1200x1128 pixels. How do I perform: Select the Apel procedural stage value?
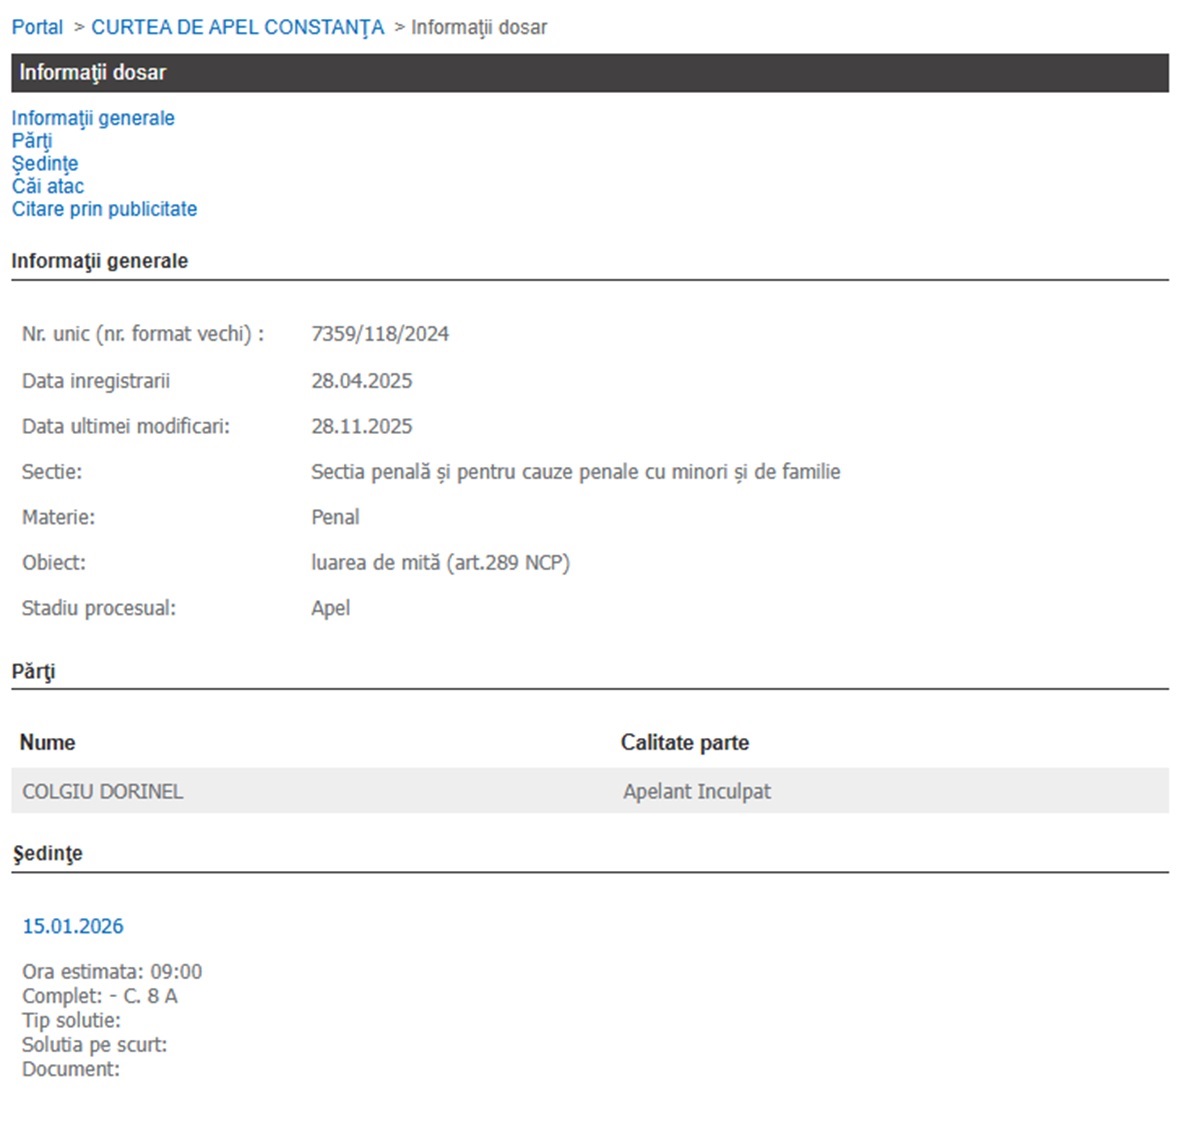tap(331, 608)
